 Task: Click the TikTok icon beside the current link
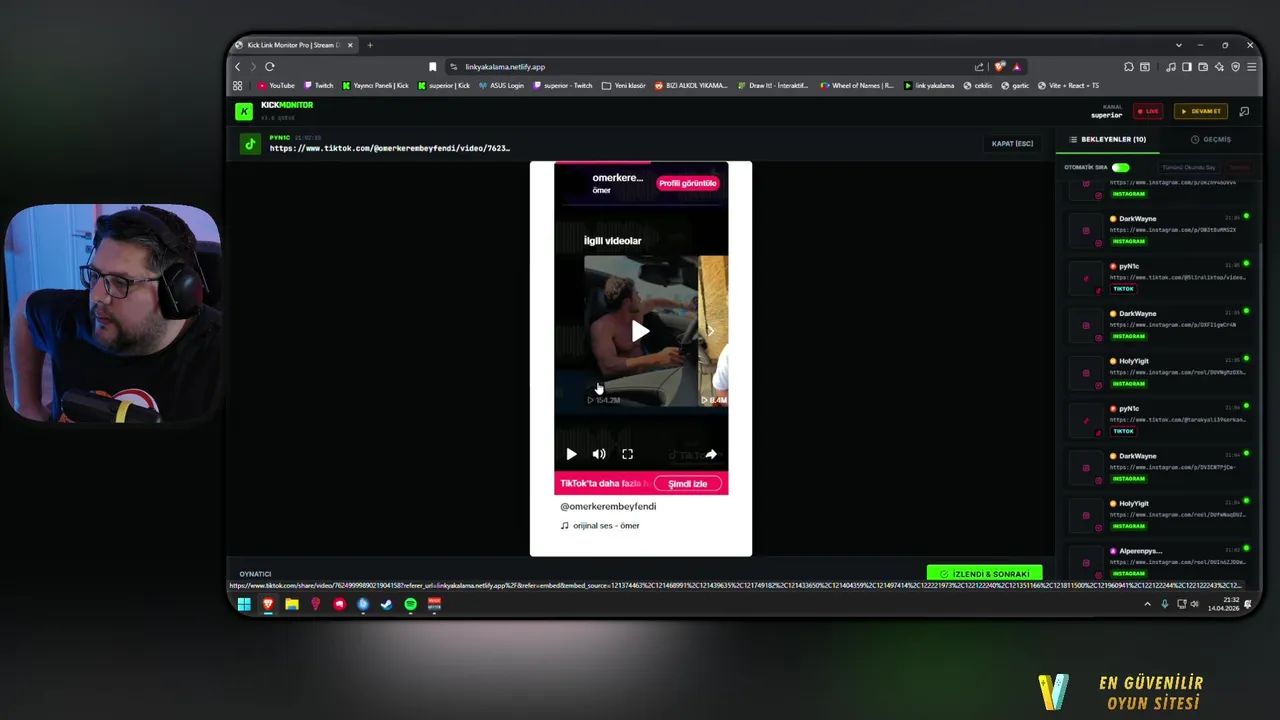pos(250,144)
